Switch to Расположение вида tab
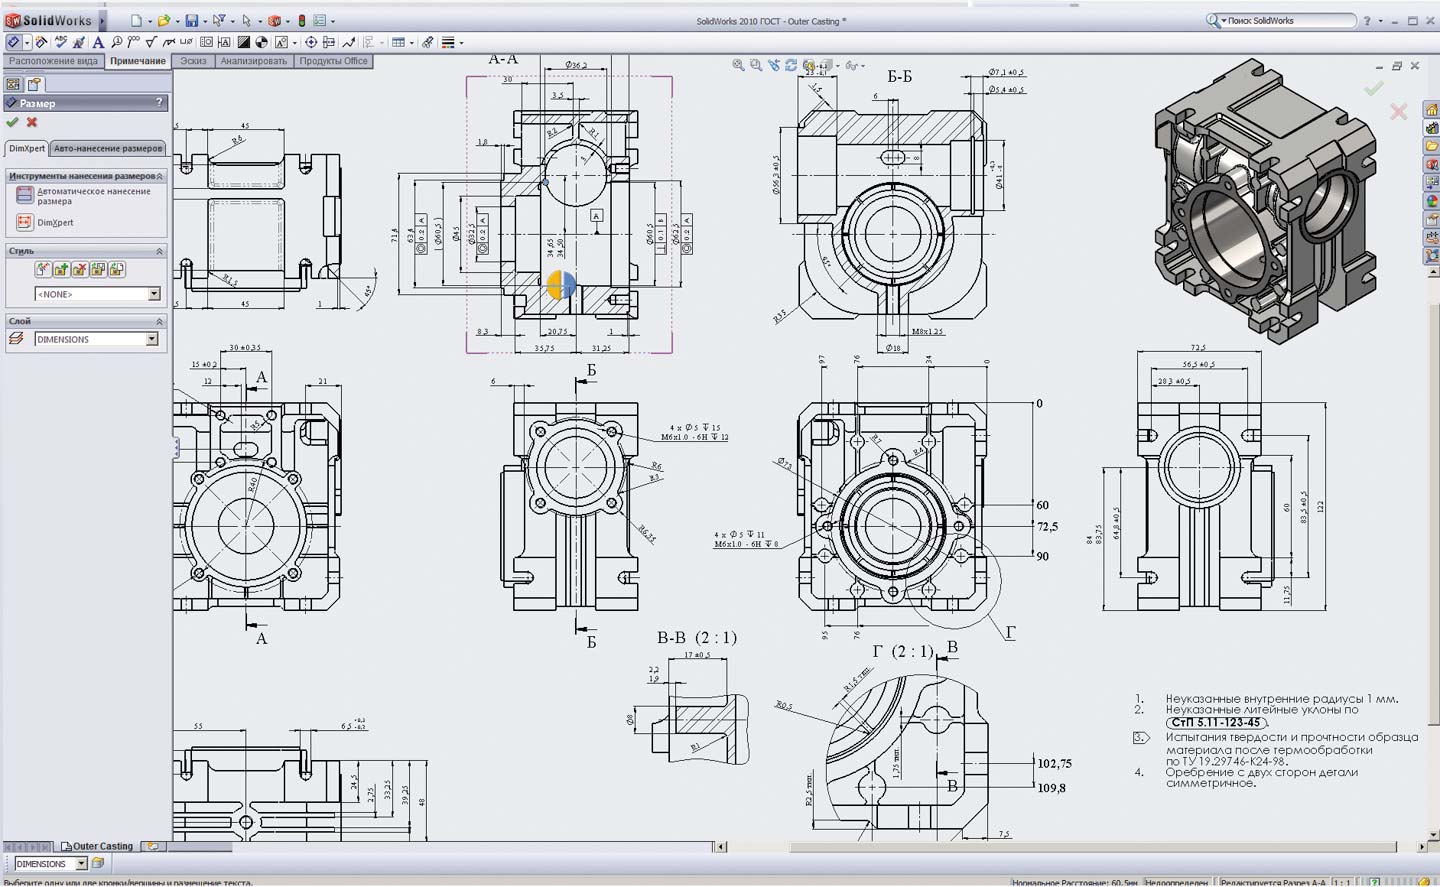Image resolution: width=1440 pixels, height=887 pixels. (53, 61)
